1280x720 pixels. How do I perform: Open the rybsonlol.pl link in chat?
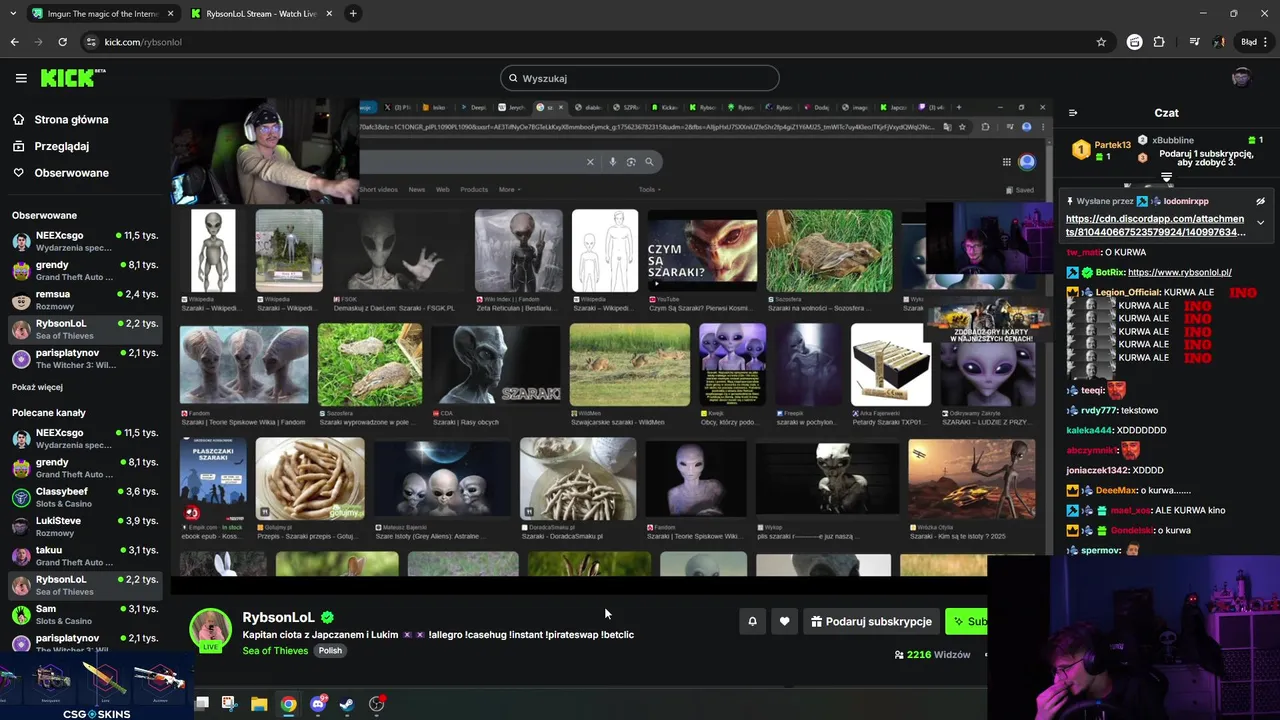pyautogui.click(x=1179, y=272)
